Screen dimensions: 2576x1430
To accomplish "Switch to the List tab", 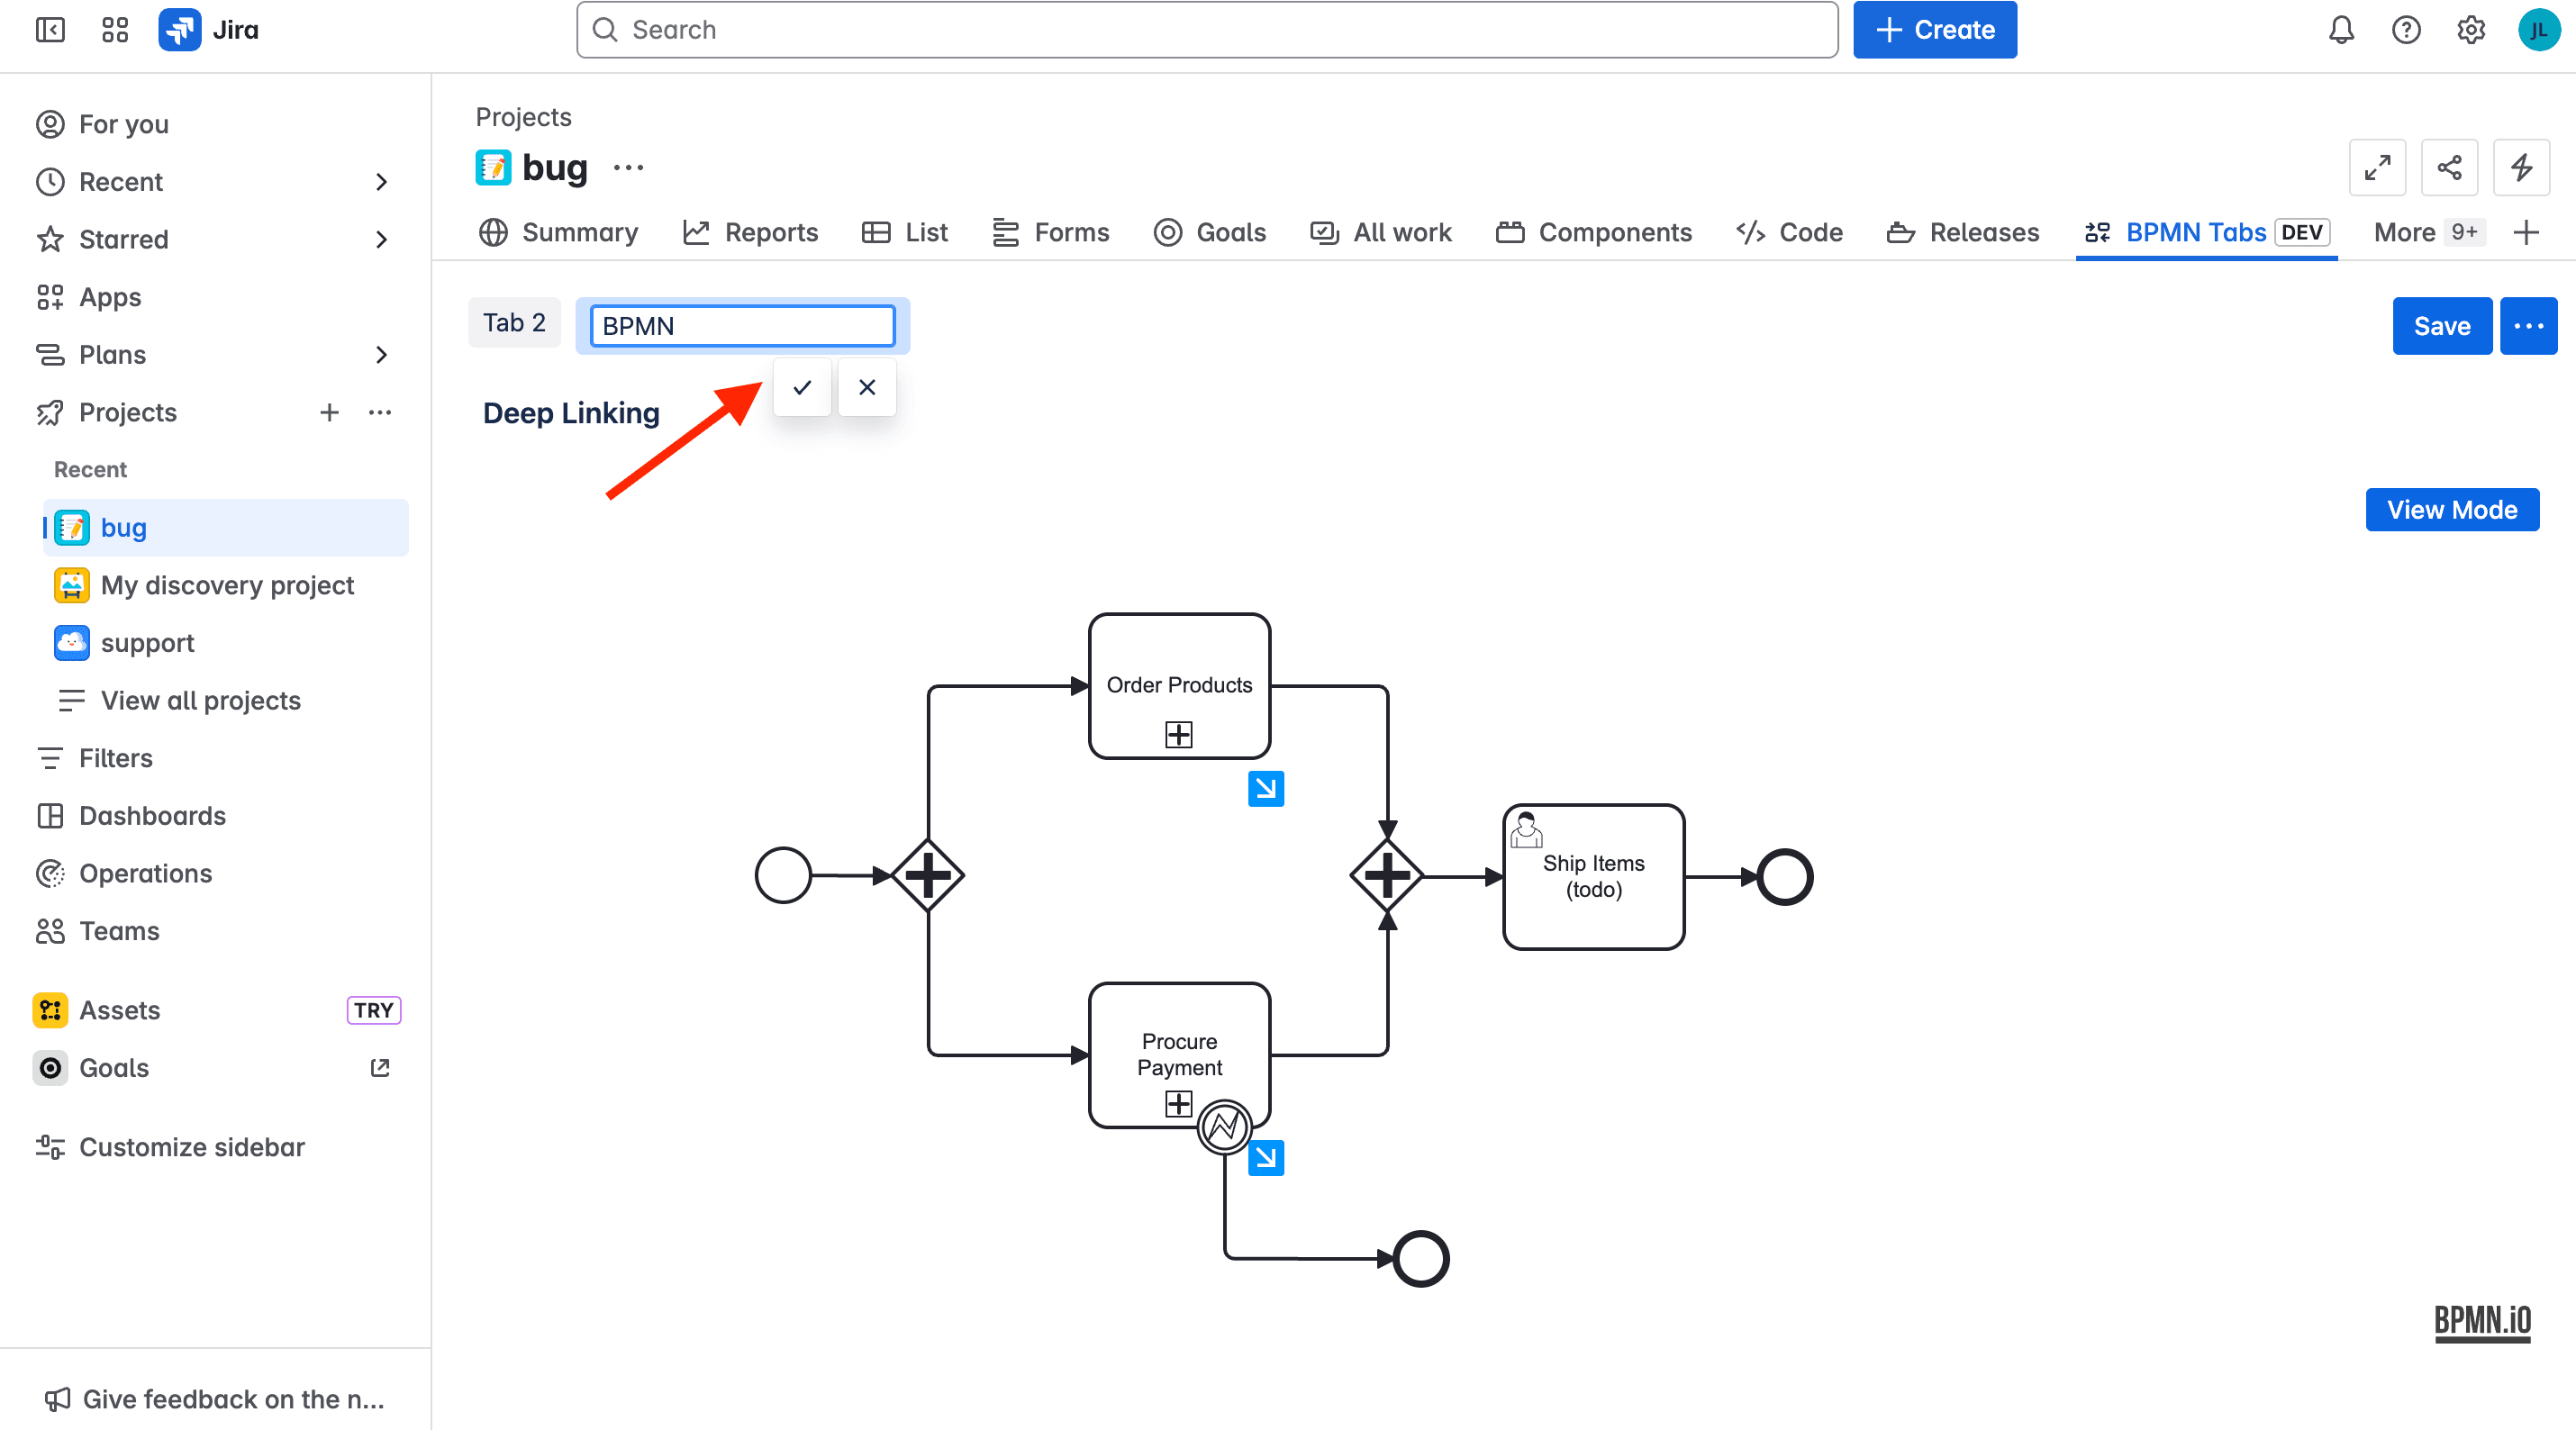I will 904,233.
